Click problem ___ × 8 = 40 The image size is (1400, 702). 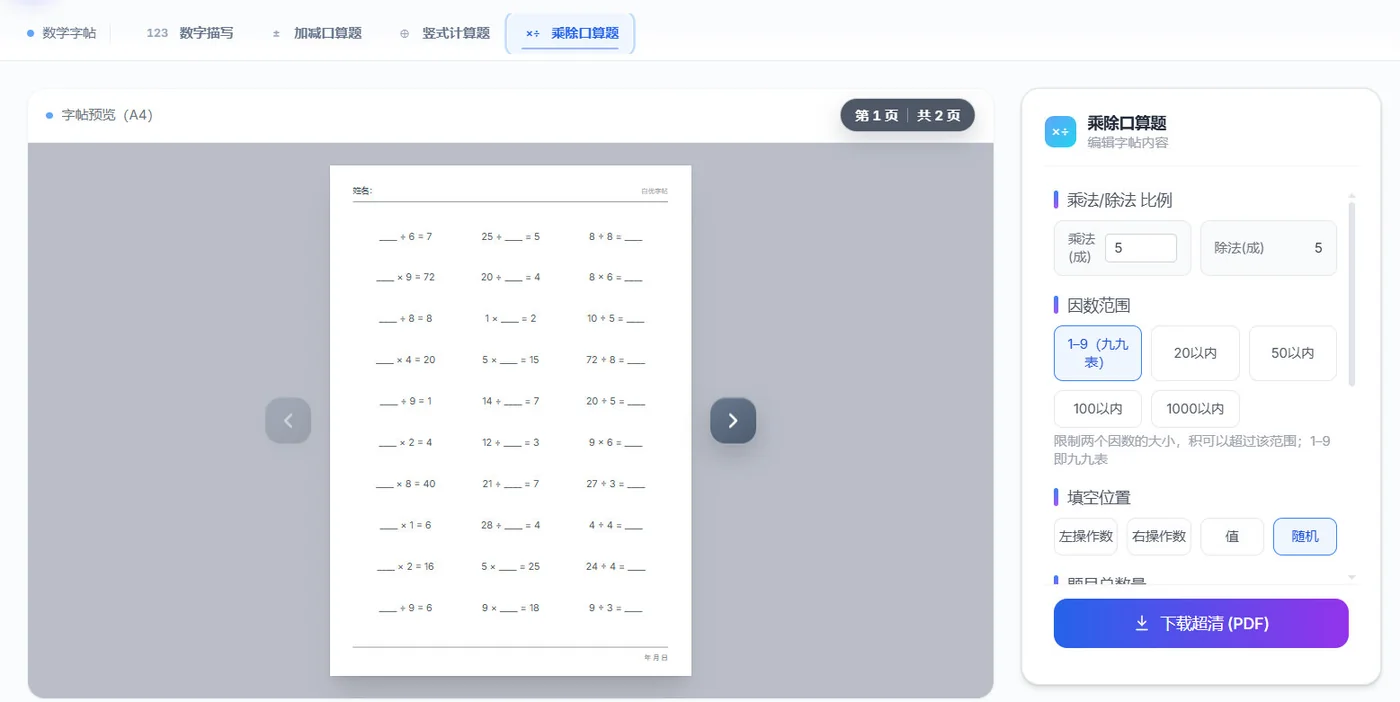click(x=406, y=484)
